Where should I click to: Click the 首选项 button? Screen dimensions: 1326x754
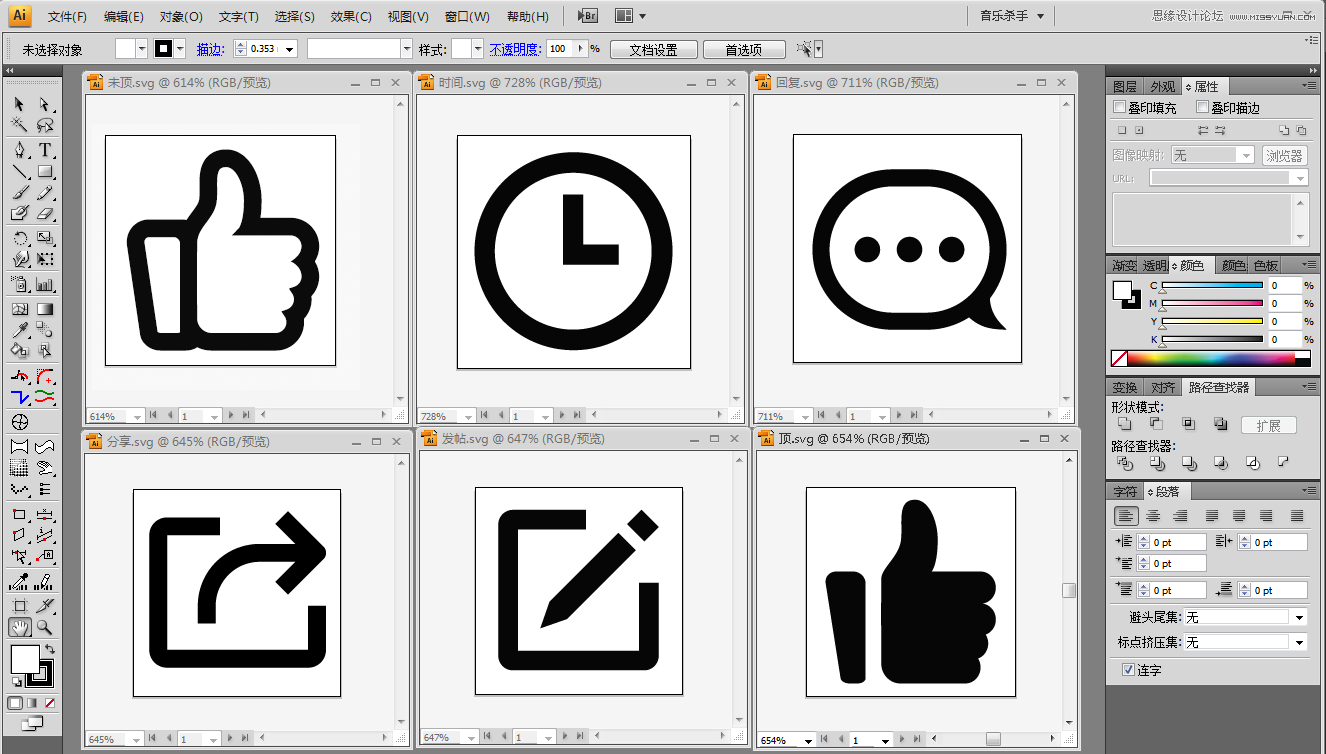(x=743, y=50)
